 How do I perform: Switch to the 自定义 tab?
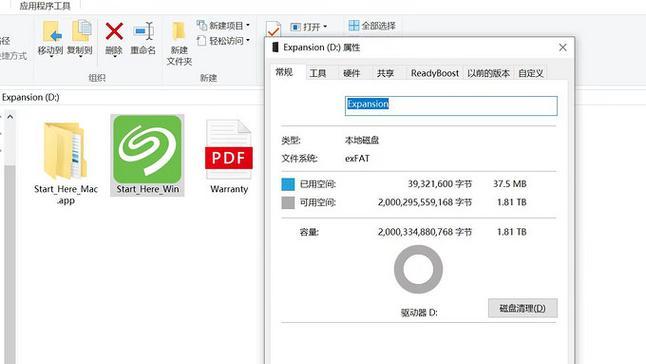tap(531, 73)
